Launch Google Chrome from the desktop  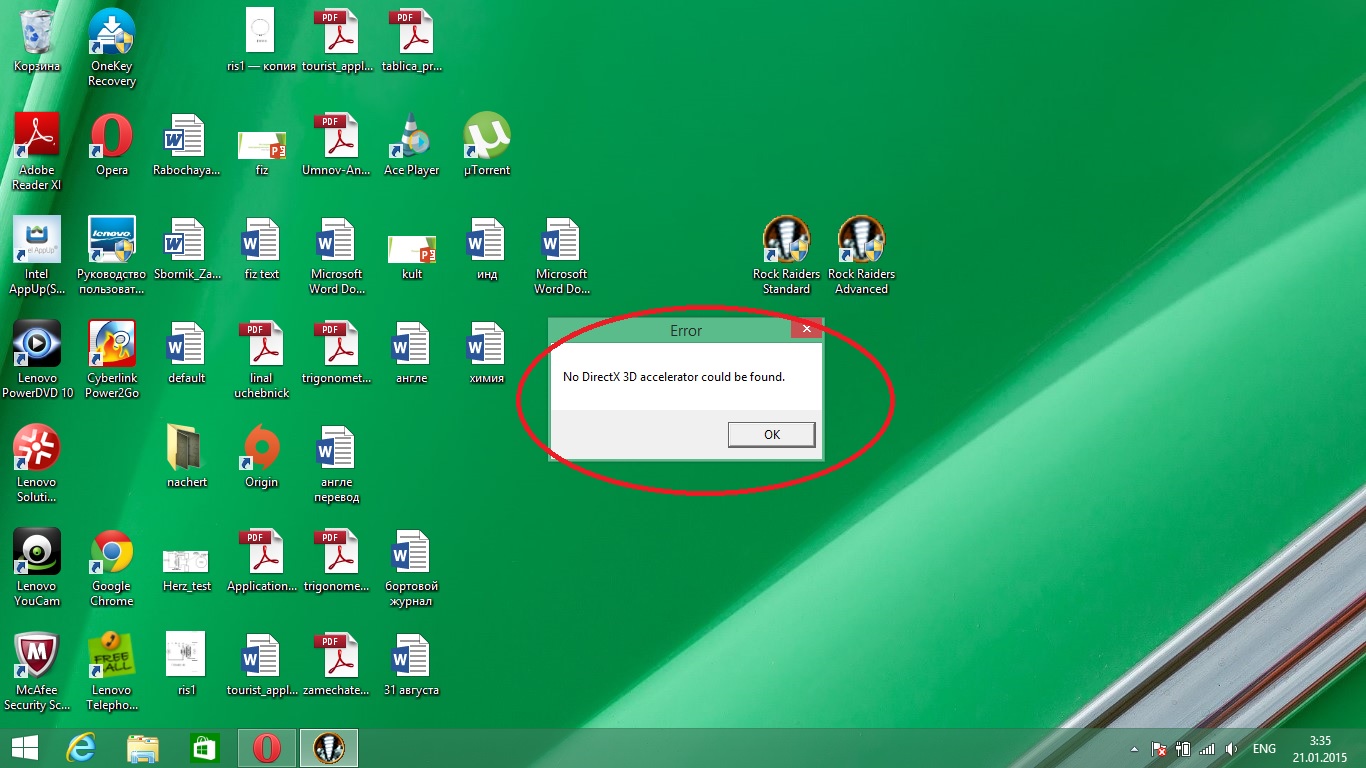[x=112, y=568]
